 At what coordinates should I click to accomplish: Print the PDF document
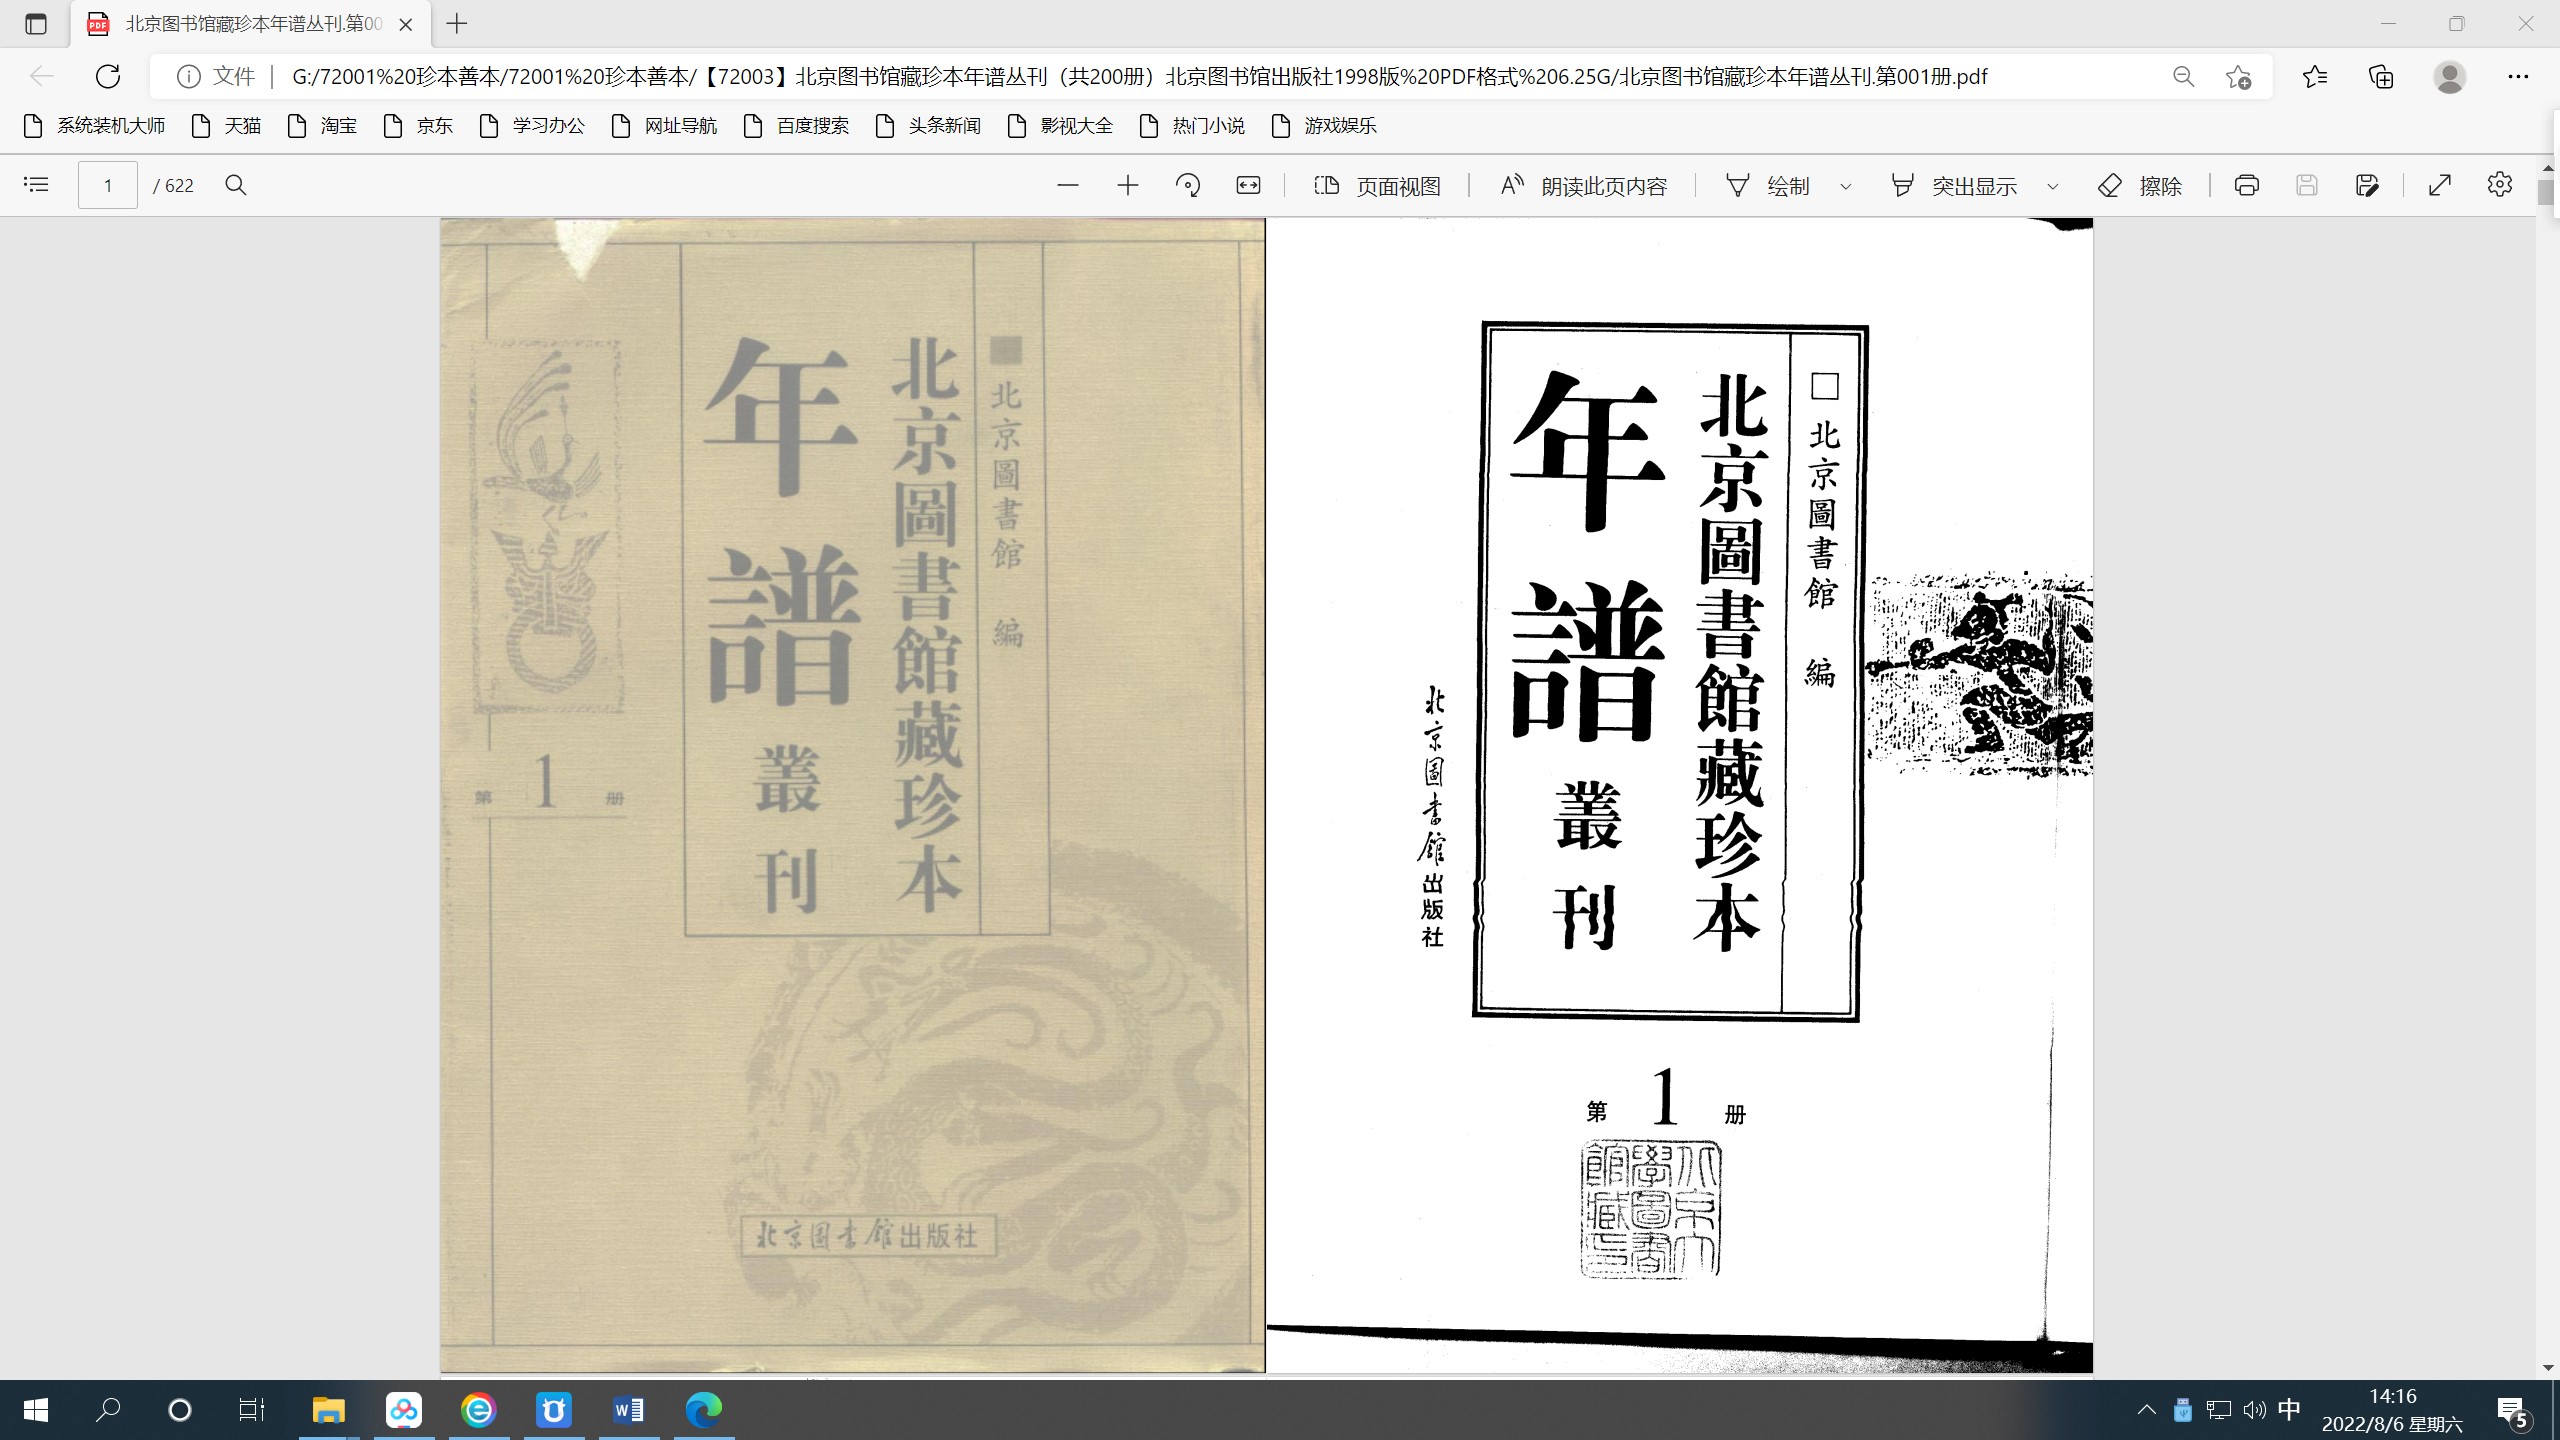tap(2247, 185)
